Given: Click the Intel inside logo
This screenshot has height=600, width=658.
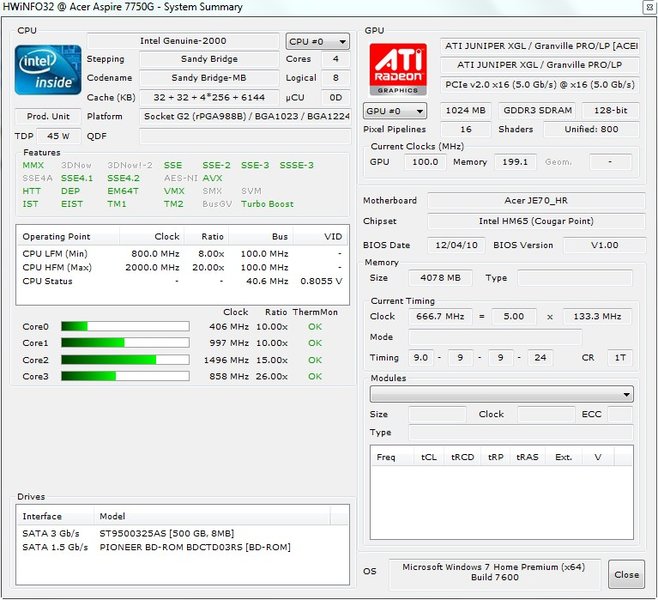Looking at the screenshot, I should pyautogui.click(x=48, y=70).
